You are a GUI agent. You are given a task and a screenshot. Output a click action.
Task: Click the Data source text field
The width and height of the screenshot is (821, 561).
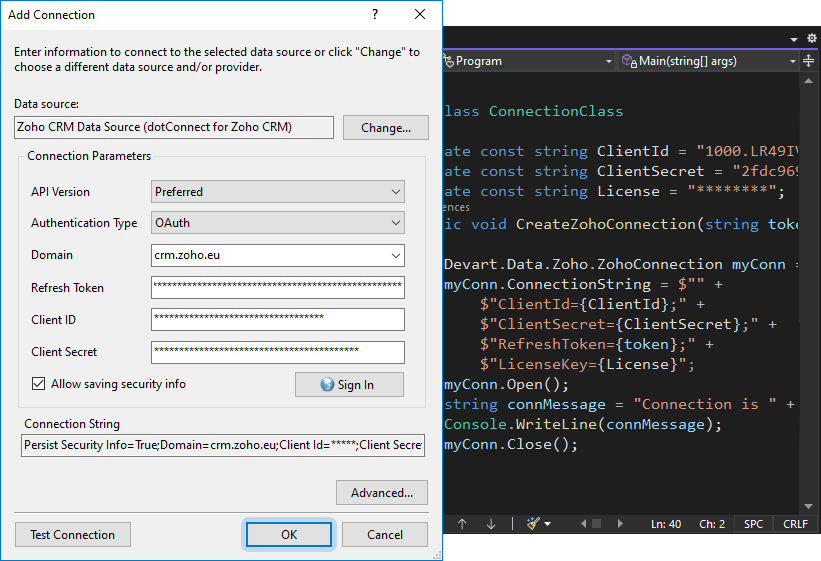click(x=174, y=127)
